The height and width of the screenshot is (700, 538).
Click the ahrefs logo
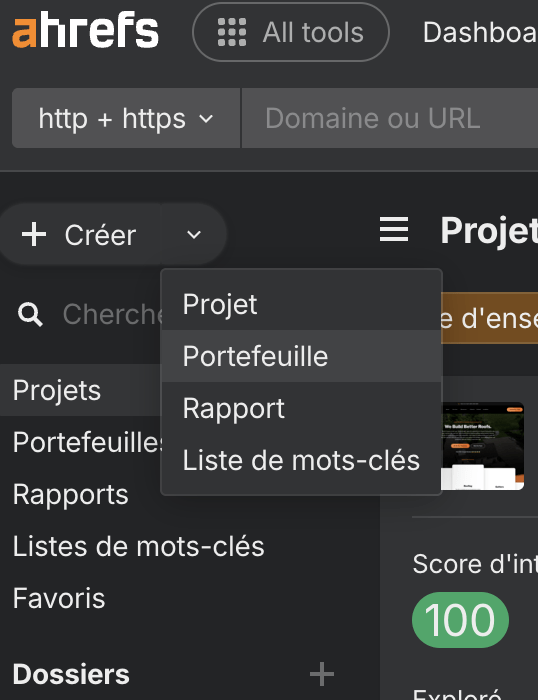click(x=85, y=30)
